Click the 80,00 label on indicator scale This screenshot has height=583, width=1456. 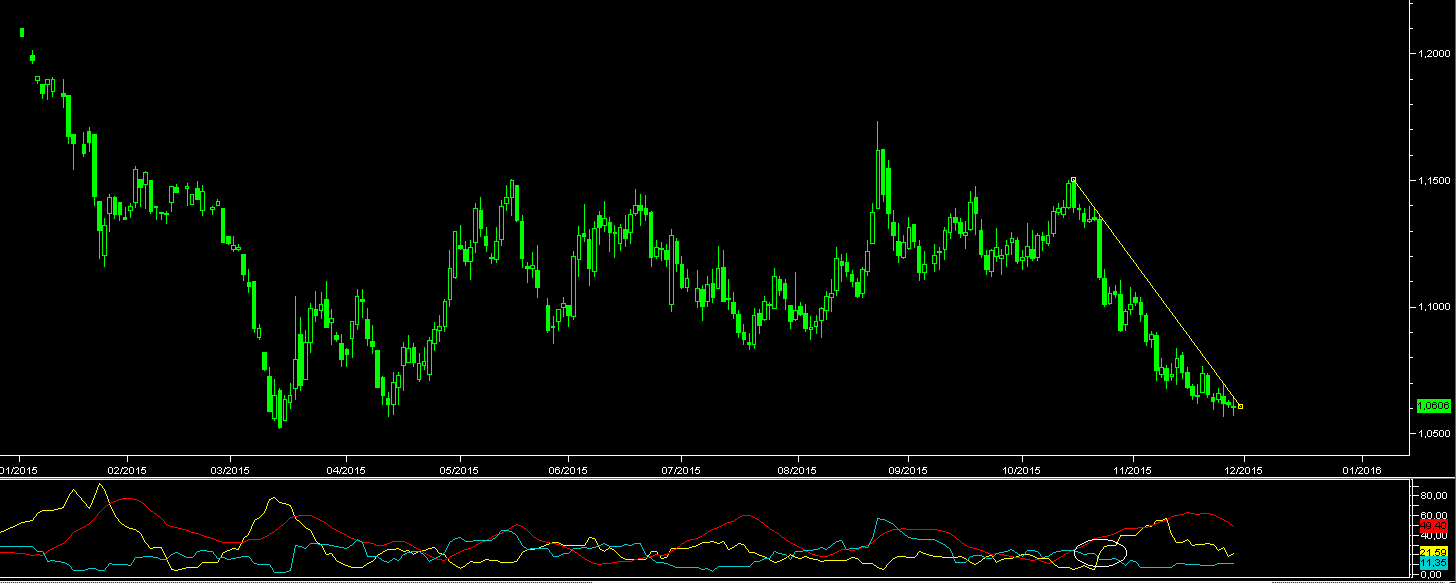click(1434, 495)
